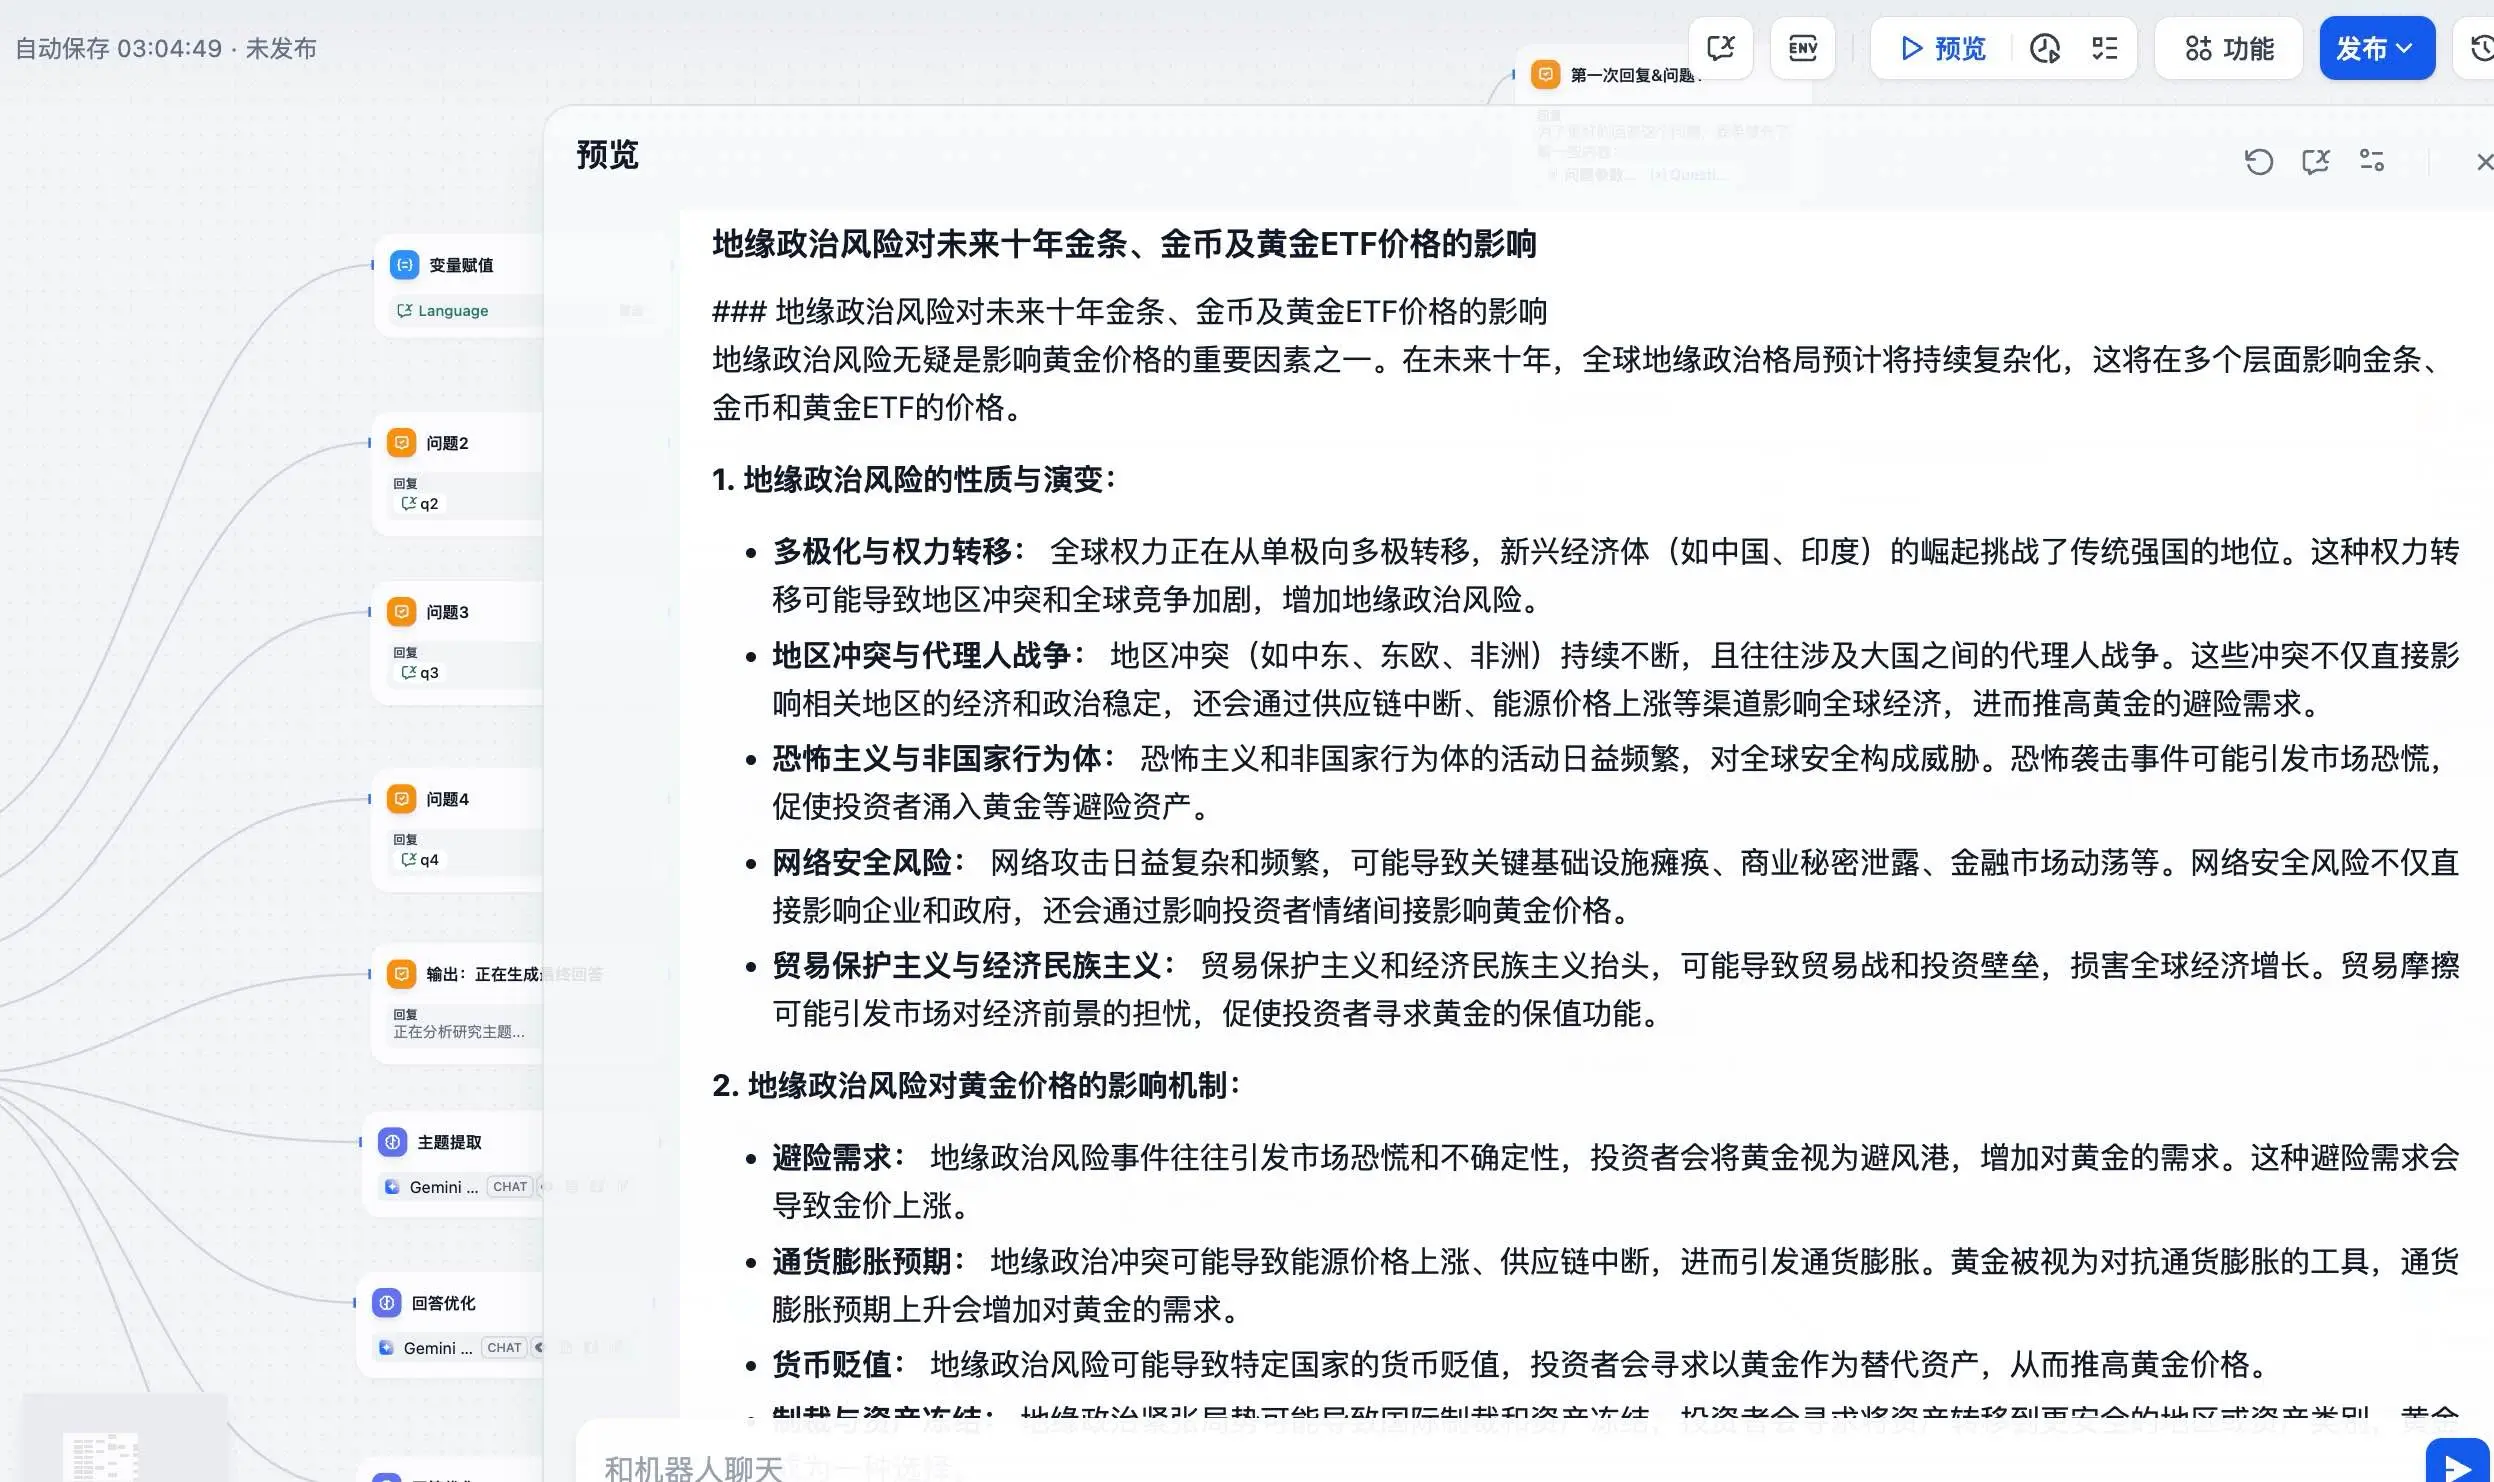Close the 预览 preview panel
This screenshot has height=1482, width=2494.
(2483, 161)
